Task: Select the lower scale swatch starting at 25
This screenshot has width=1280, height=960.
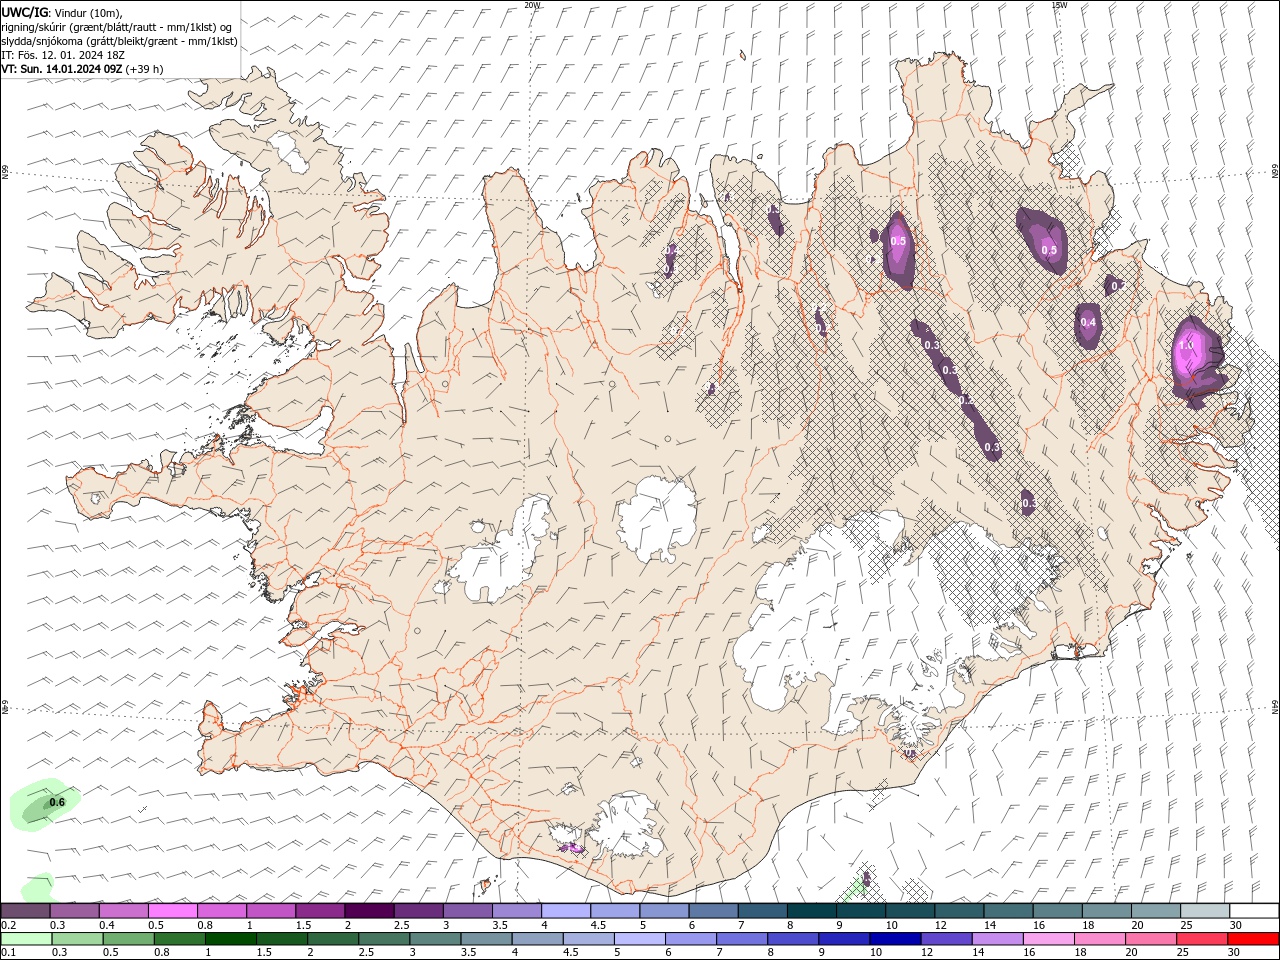Action: point(1203,939)
